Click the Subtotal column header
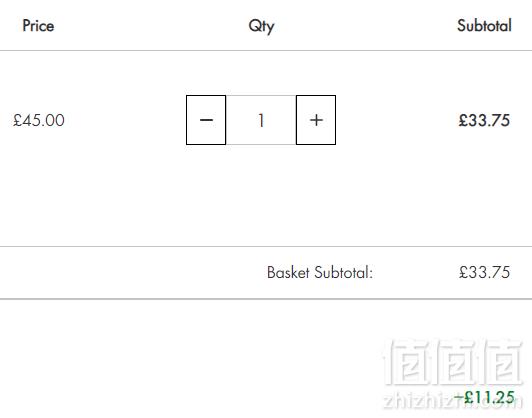Screen dimensions: 532x418 (x=484, y=26)
